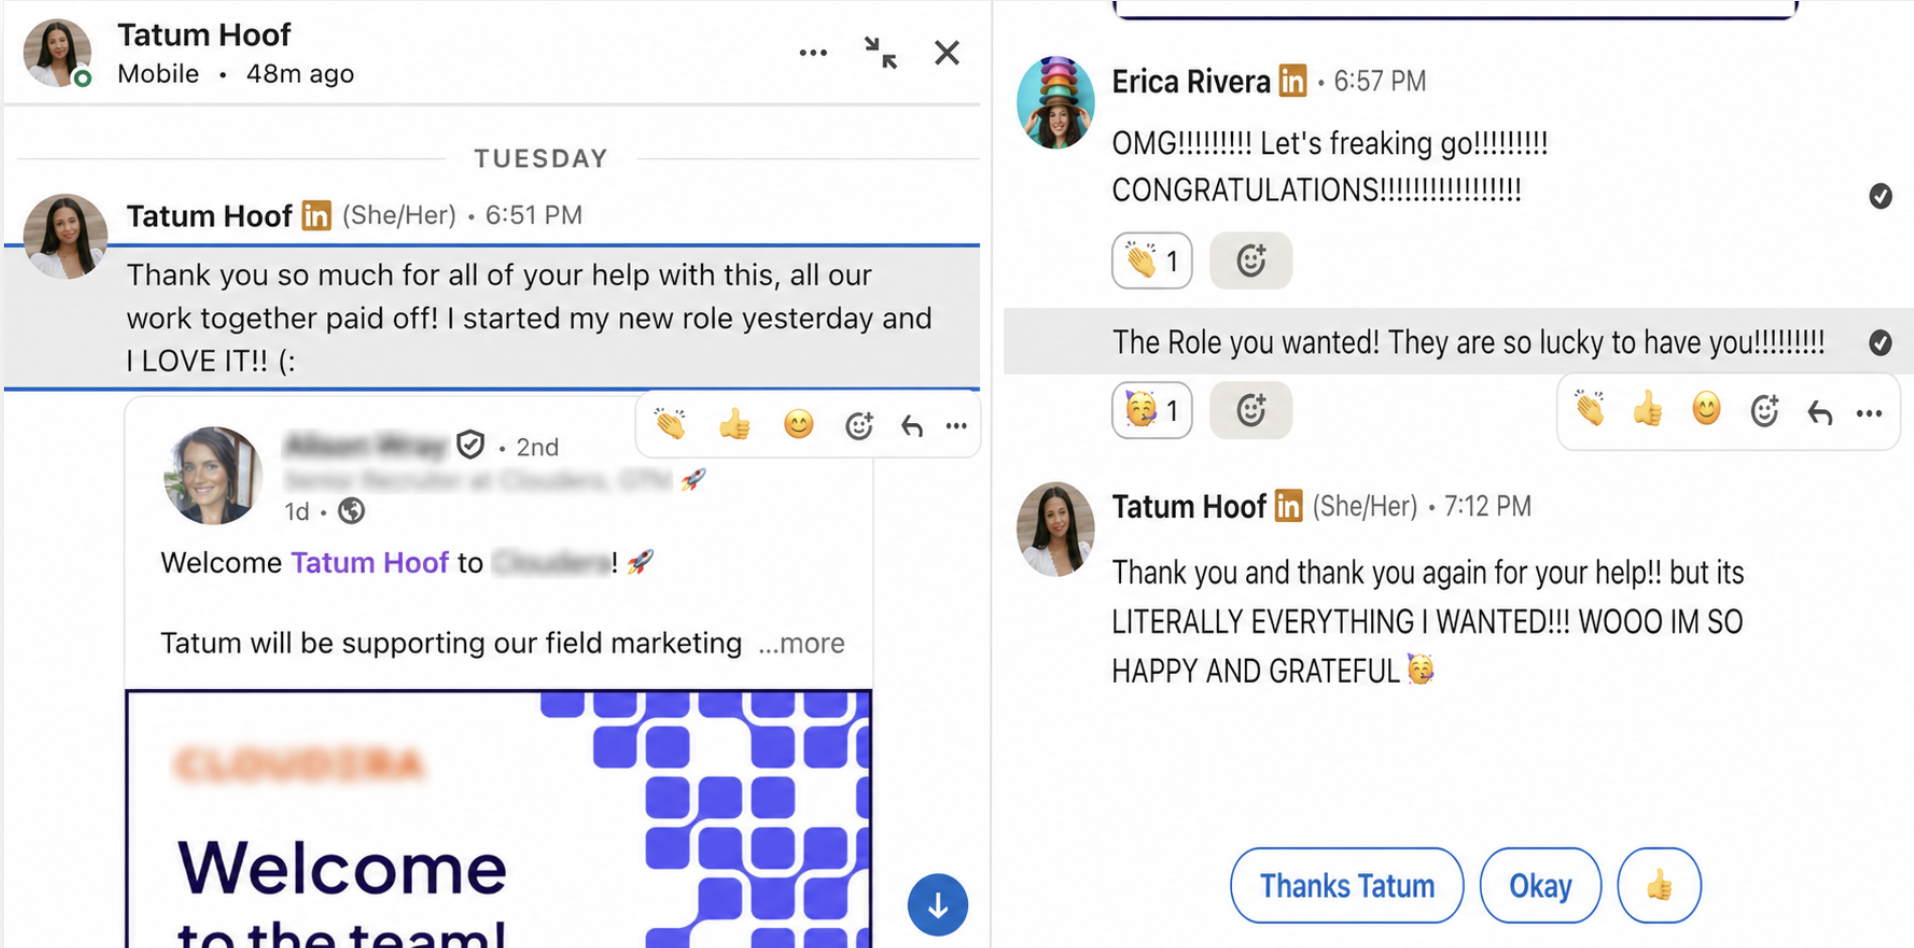Image resolution: width=1914 pixels, height=948 pixels.
Task: Send the Thanks Tatum quick reply
Action: (x=1347, y=886)
